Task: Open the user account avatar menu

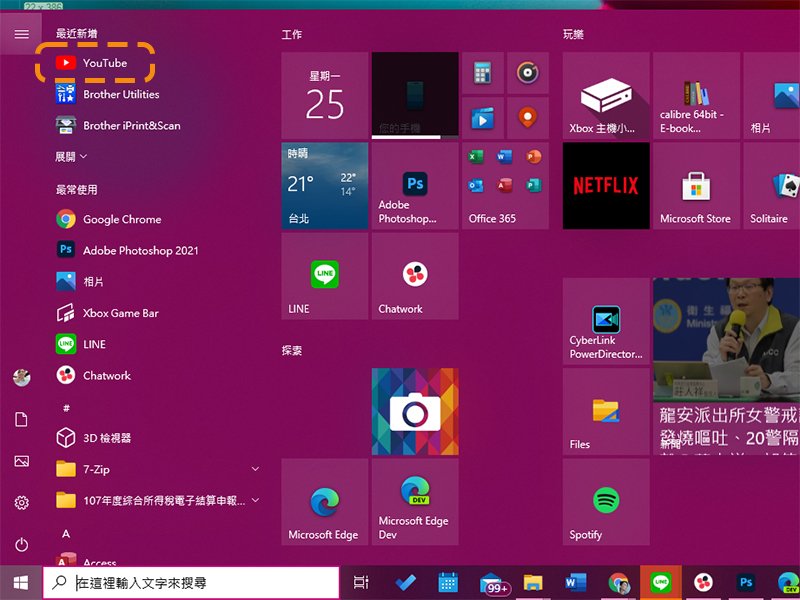Action: tap(21, 378)
